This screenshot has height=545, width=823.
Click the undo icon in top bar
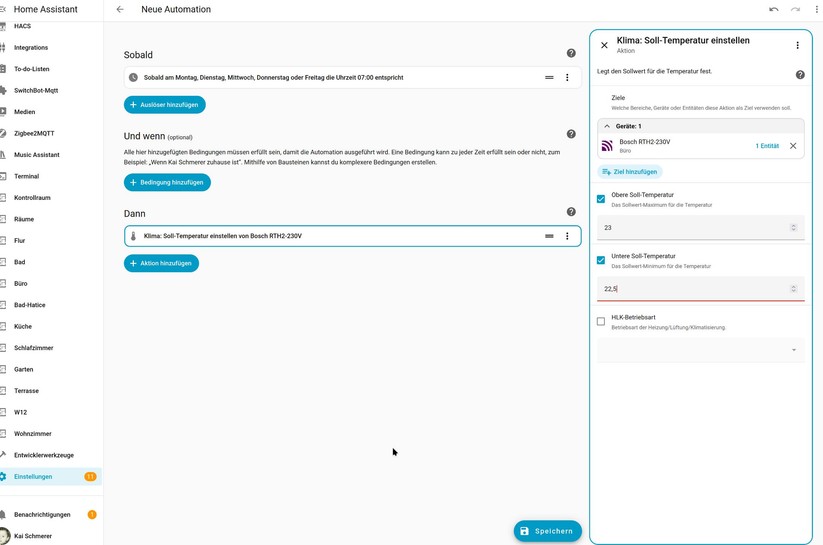click(x=774, y=9)
